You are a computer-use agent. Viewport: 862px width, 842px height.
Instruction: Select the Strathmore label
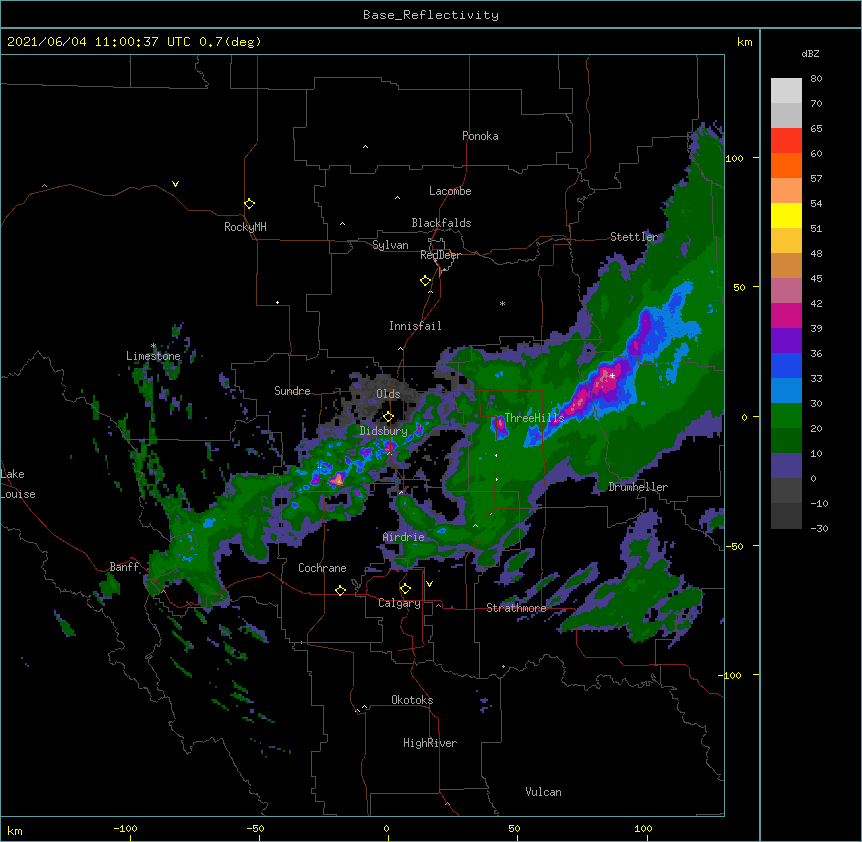(516, 607)
